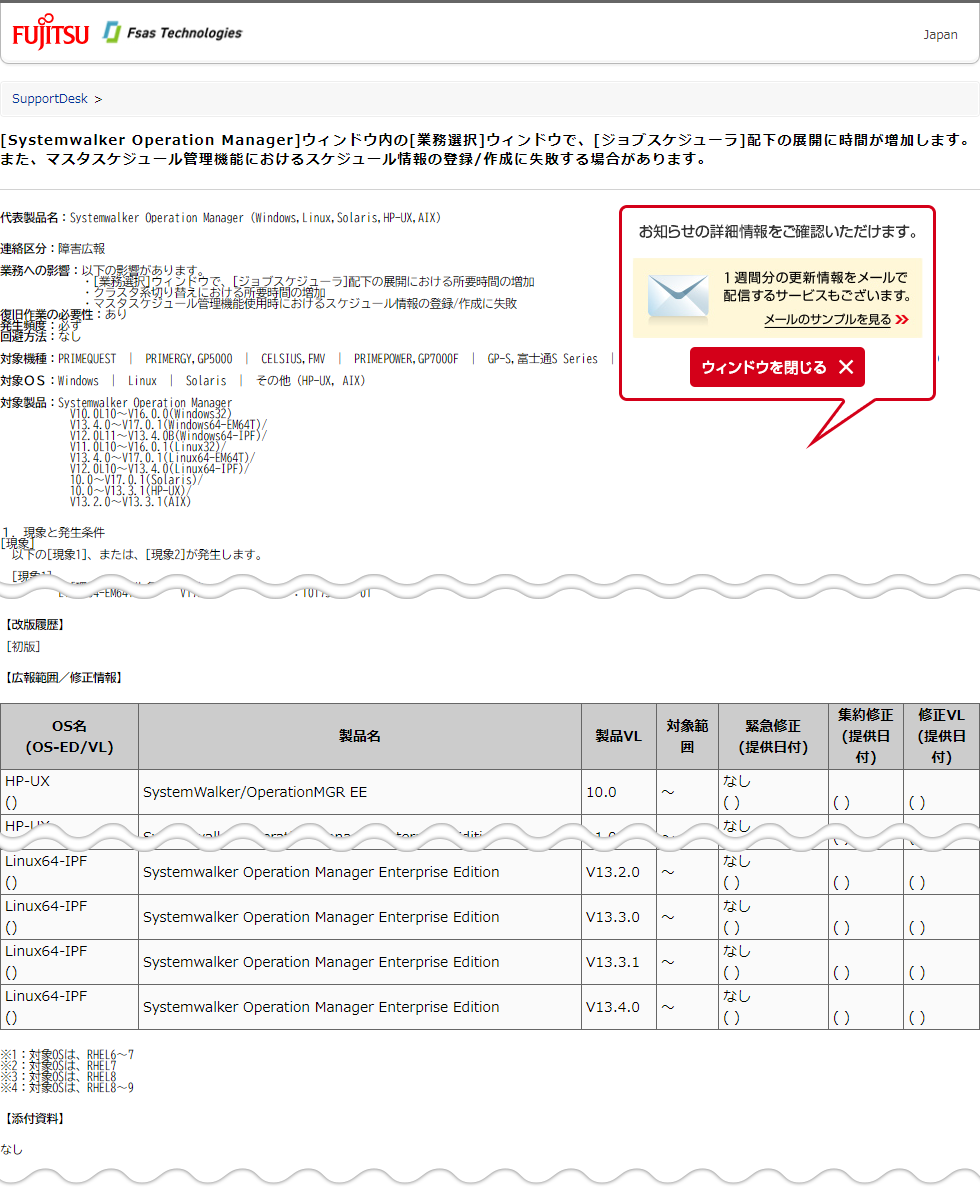Click the 10.0 version cell
Image resolution: width=980 pixels, height=1187 pixels.
(x=619, y=793)
